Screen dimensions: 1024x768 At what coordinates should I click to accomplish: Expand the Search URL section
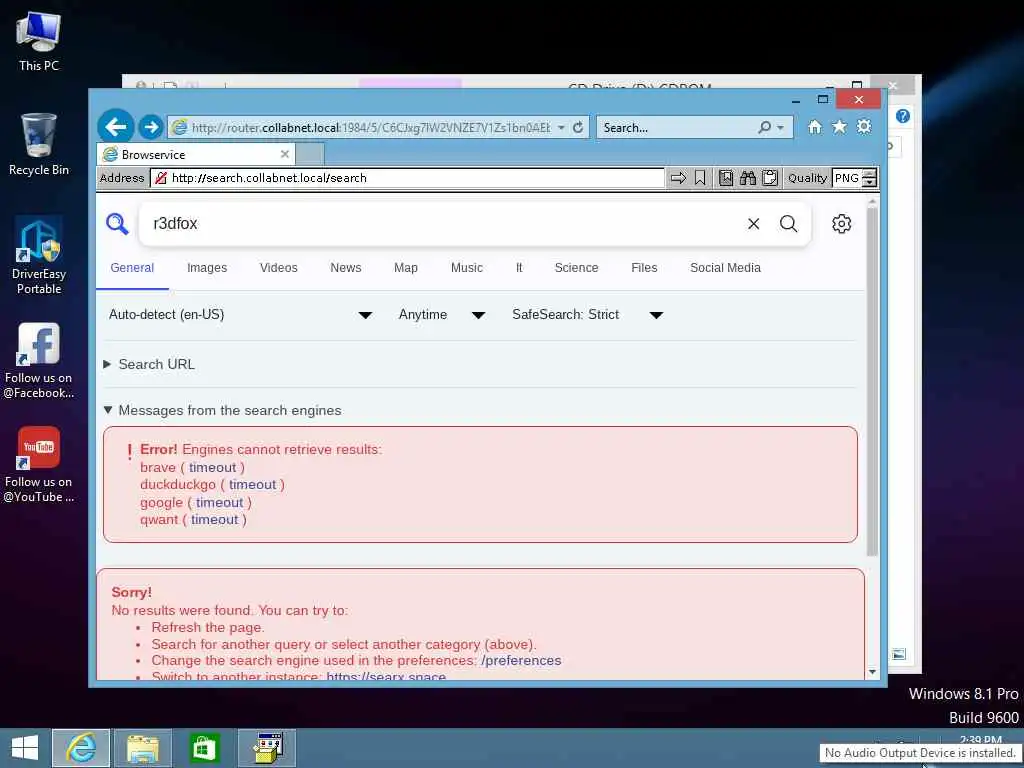click(x=149, y=364)
